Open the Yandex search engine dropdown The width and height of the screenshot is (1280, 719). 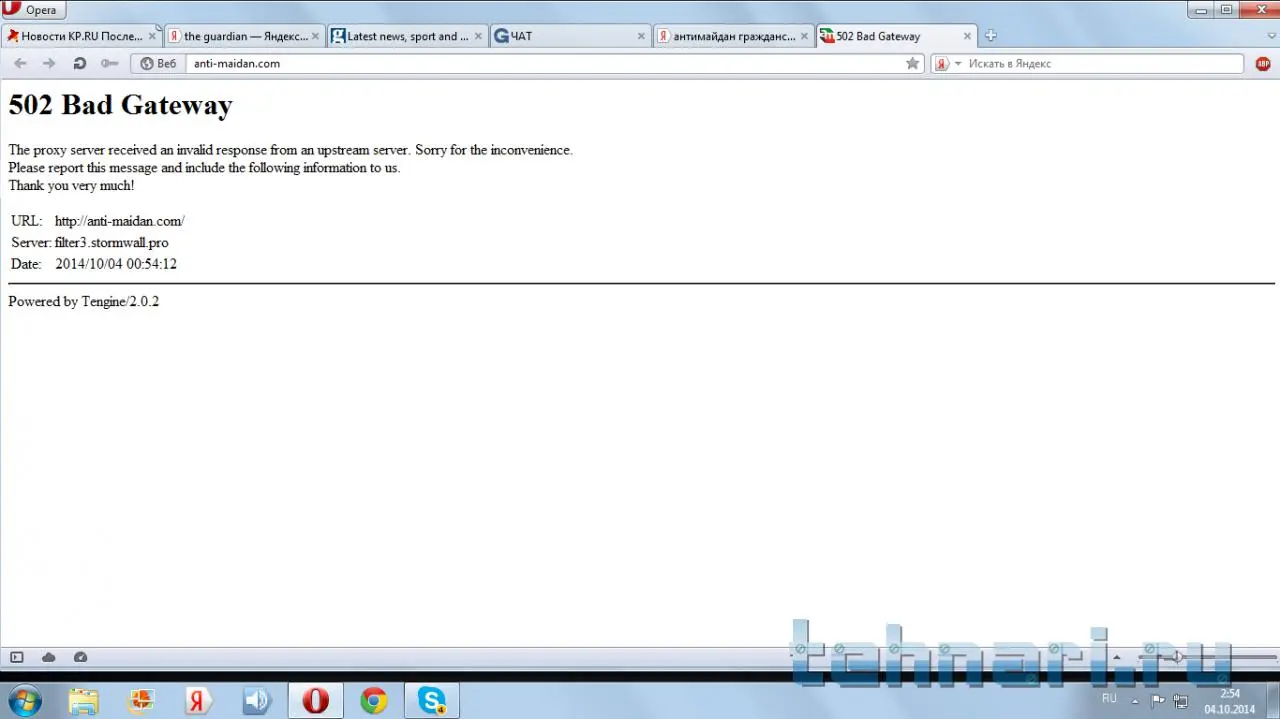(948, 63)
